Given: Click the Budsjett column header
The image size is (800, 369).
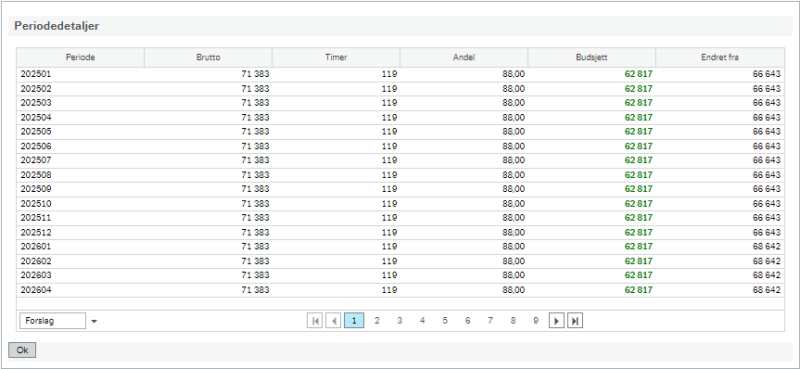Looking at the screenshot, I should tap(592, 58).
